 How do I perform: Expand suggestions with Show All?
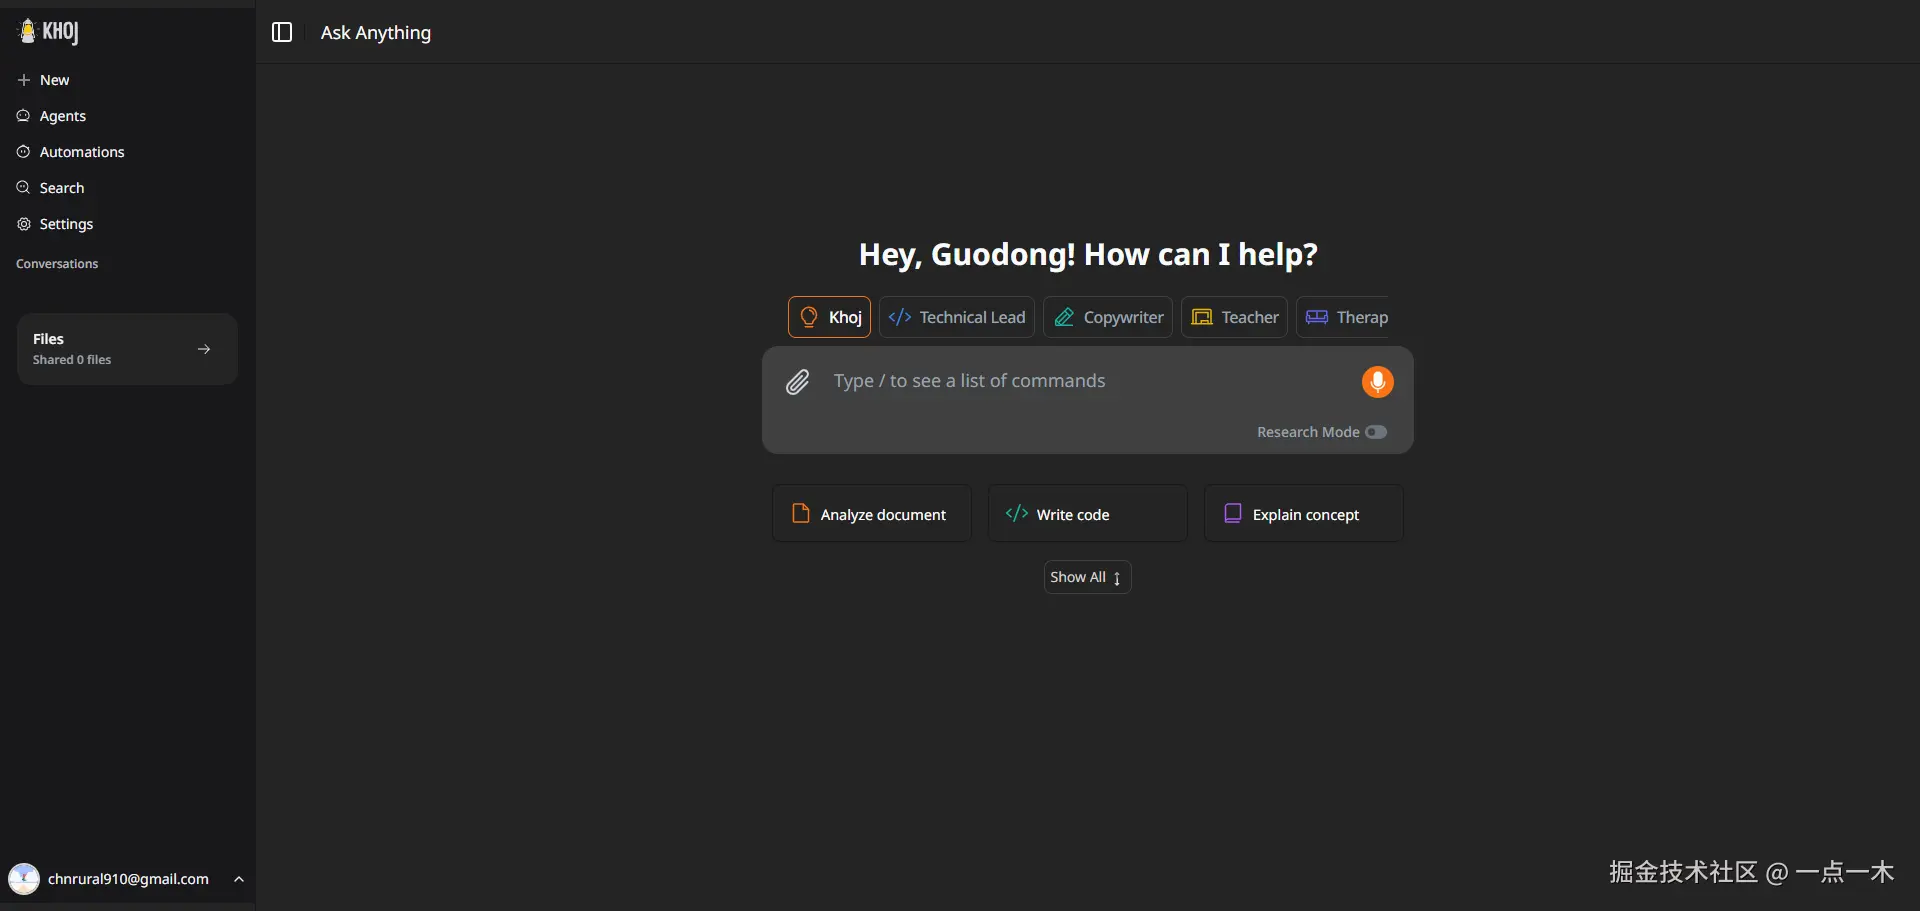[1087, 577]
